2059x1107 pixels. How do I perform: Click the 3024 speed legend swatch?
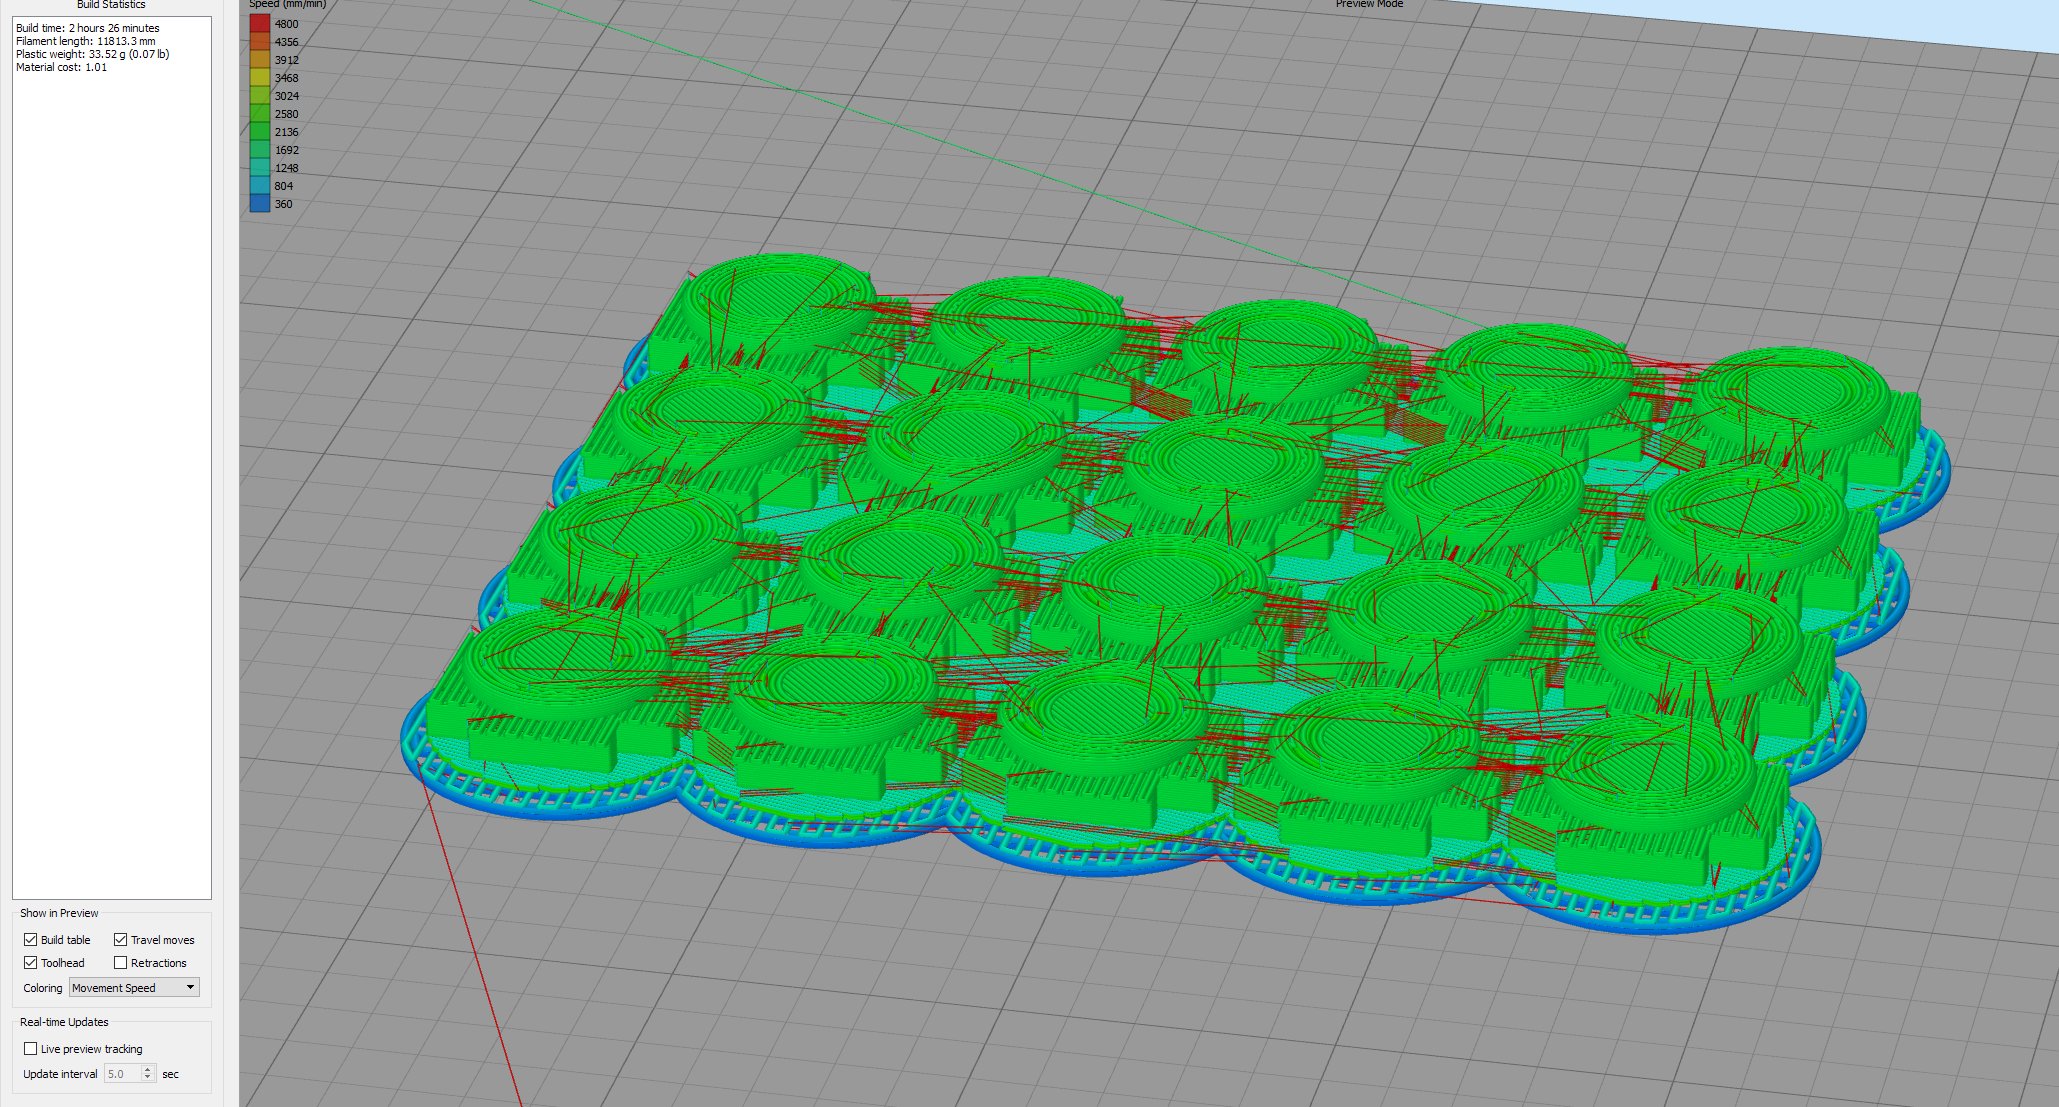[260, 95]
